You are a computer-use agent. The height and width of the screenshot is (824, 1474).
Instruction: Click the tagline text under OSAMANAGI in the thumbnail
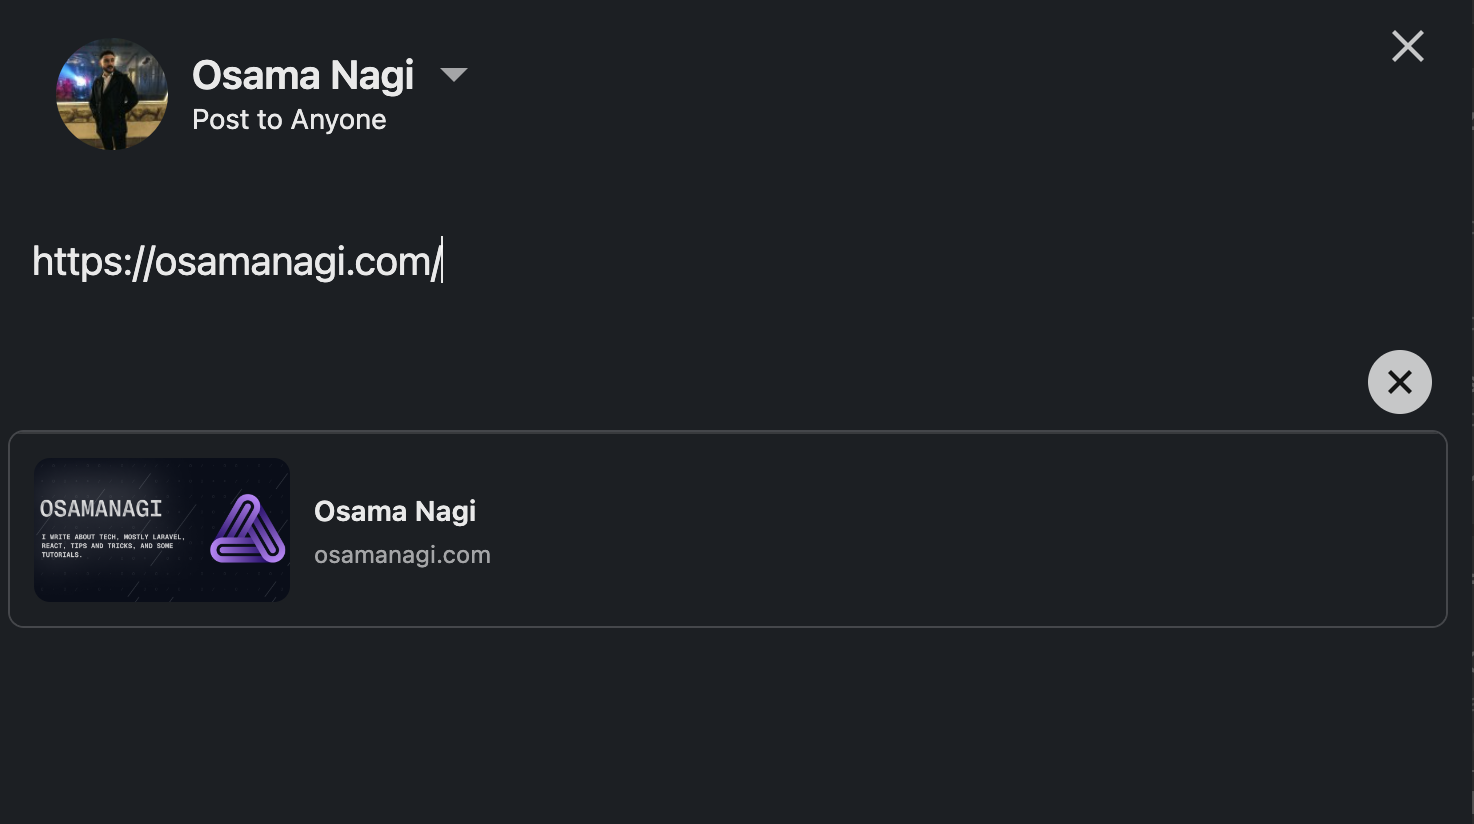[113, 545]
